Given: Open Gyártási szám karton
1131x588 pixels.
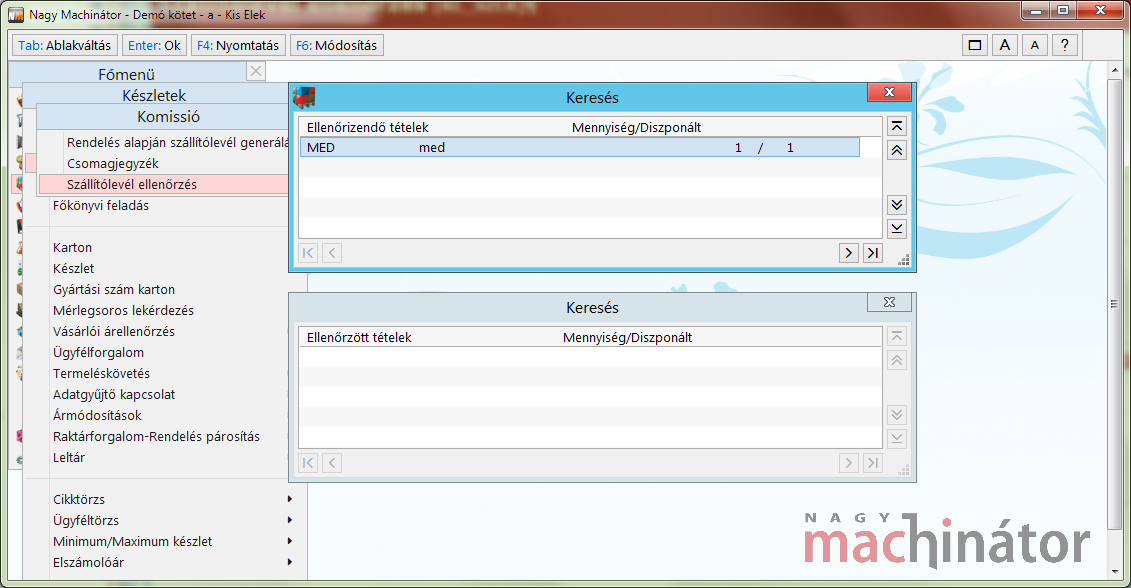Looking at the screenshot, I should (x=114, y=289).
